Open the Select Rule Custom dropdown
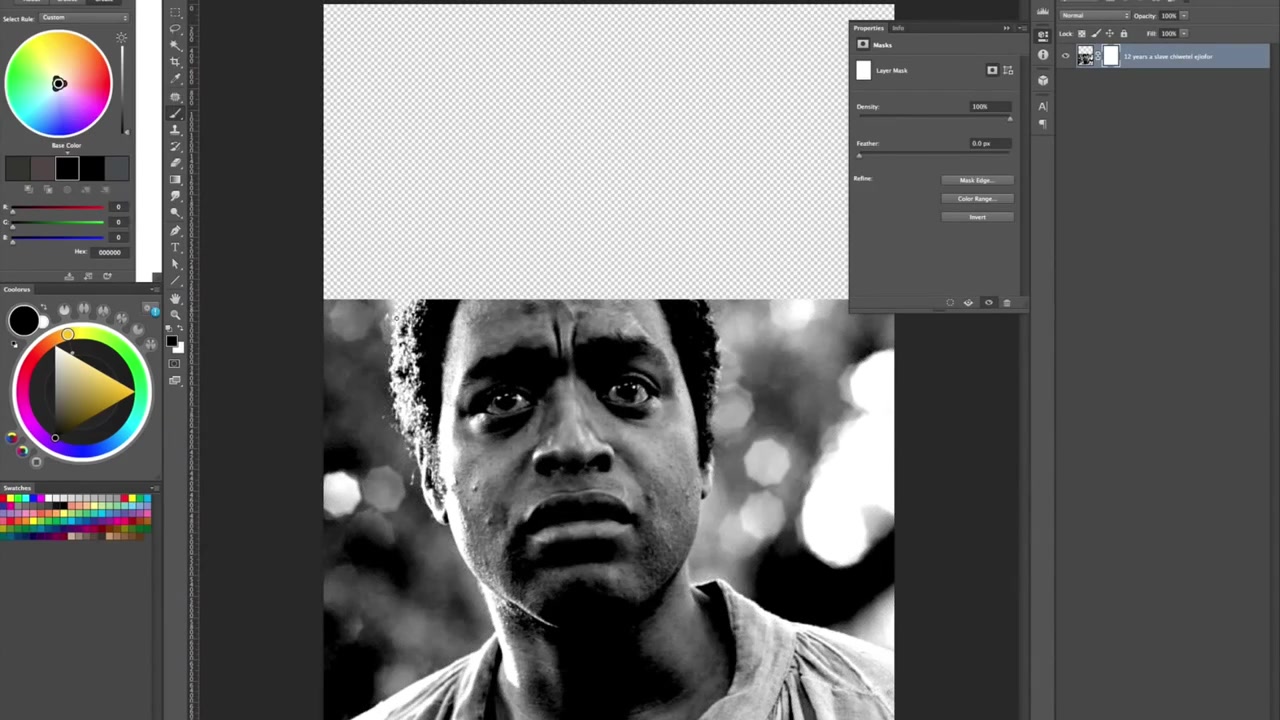 (x=84, y=17)
